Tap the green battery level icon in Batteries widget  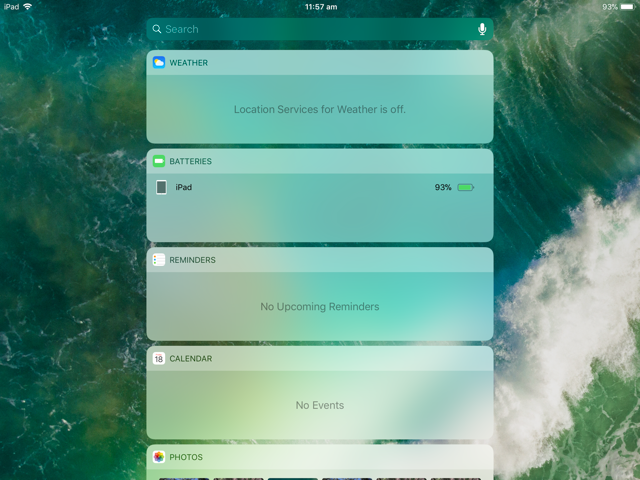click(x=466, y=187)
